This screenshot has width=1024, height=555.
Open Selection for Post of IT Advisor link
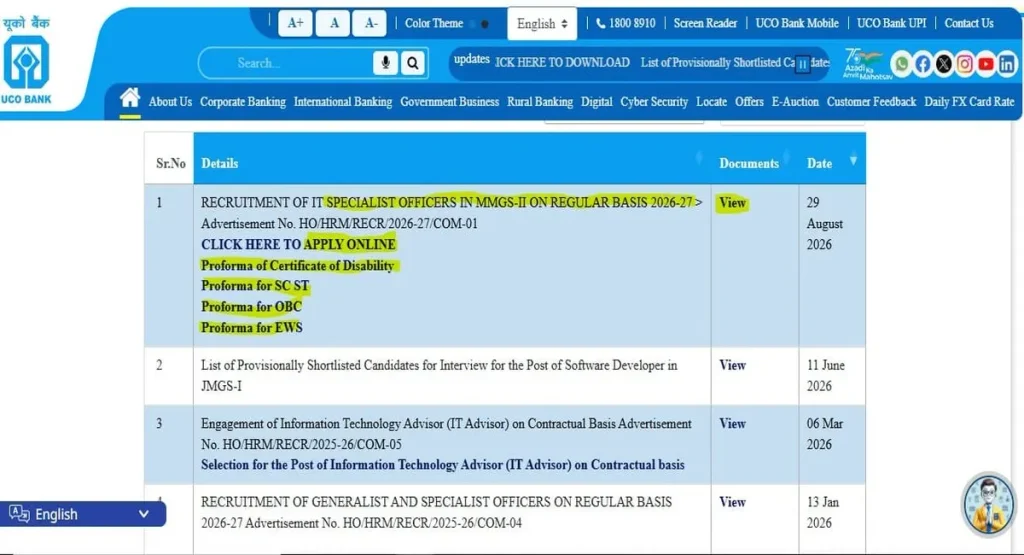coord(443,465)
